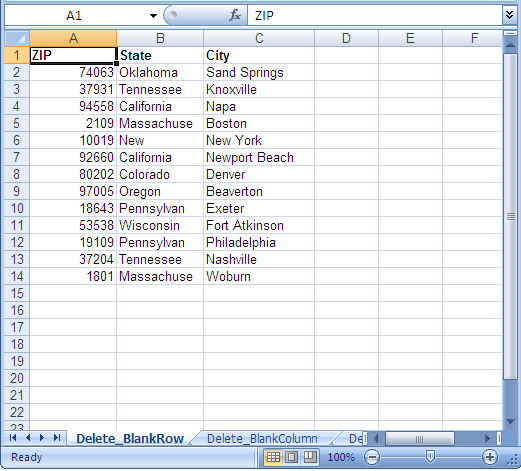Open the Delete_BlankColumn sheet tab

[x=262, y=439]
